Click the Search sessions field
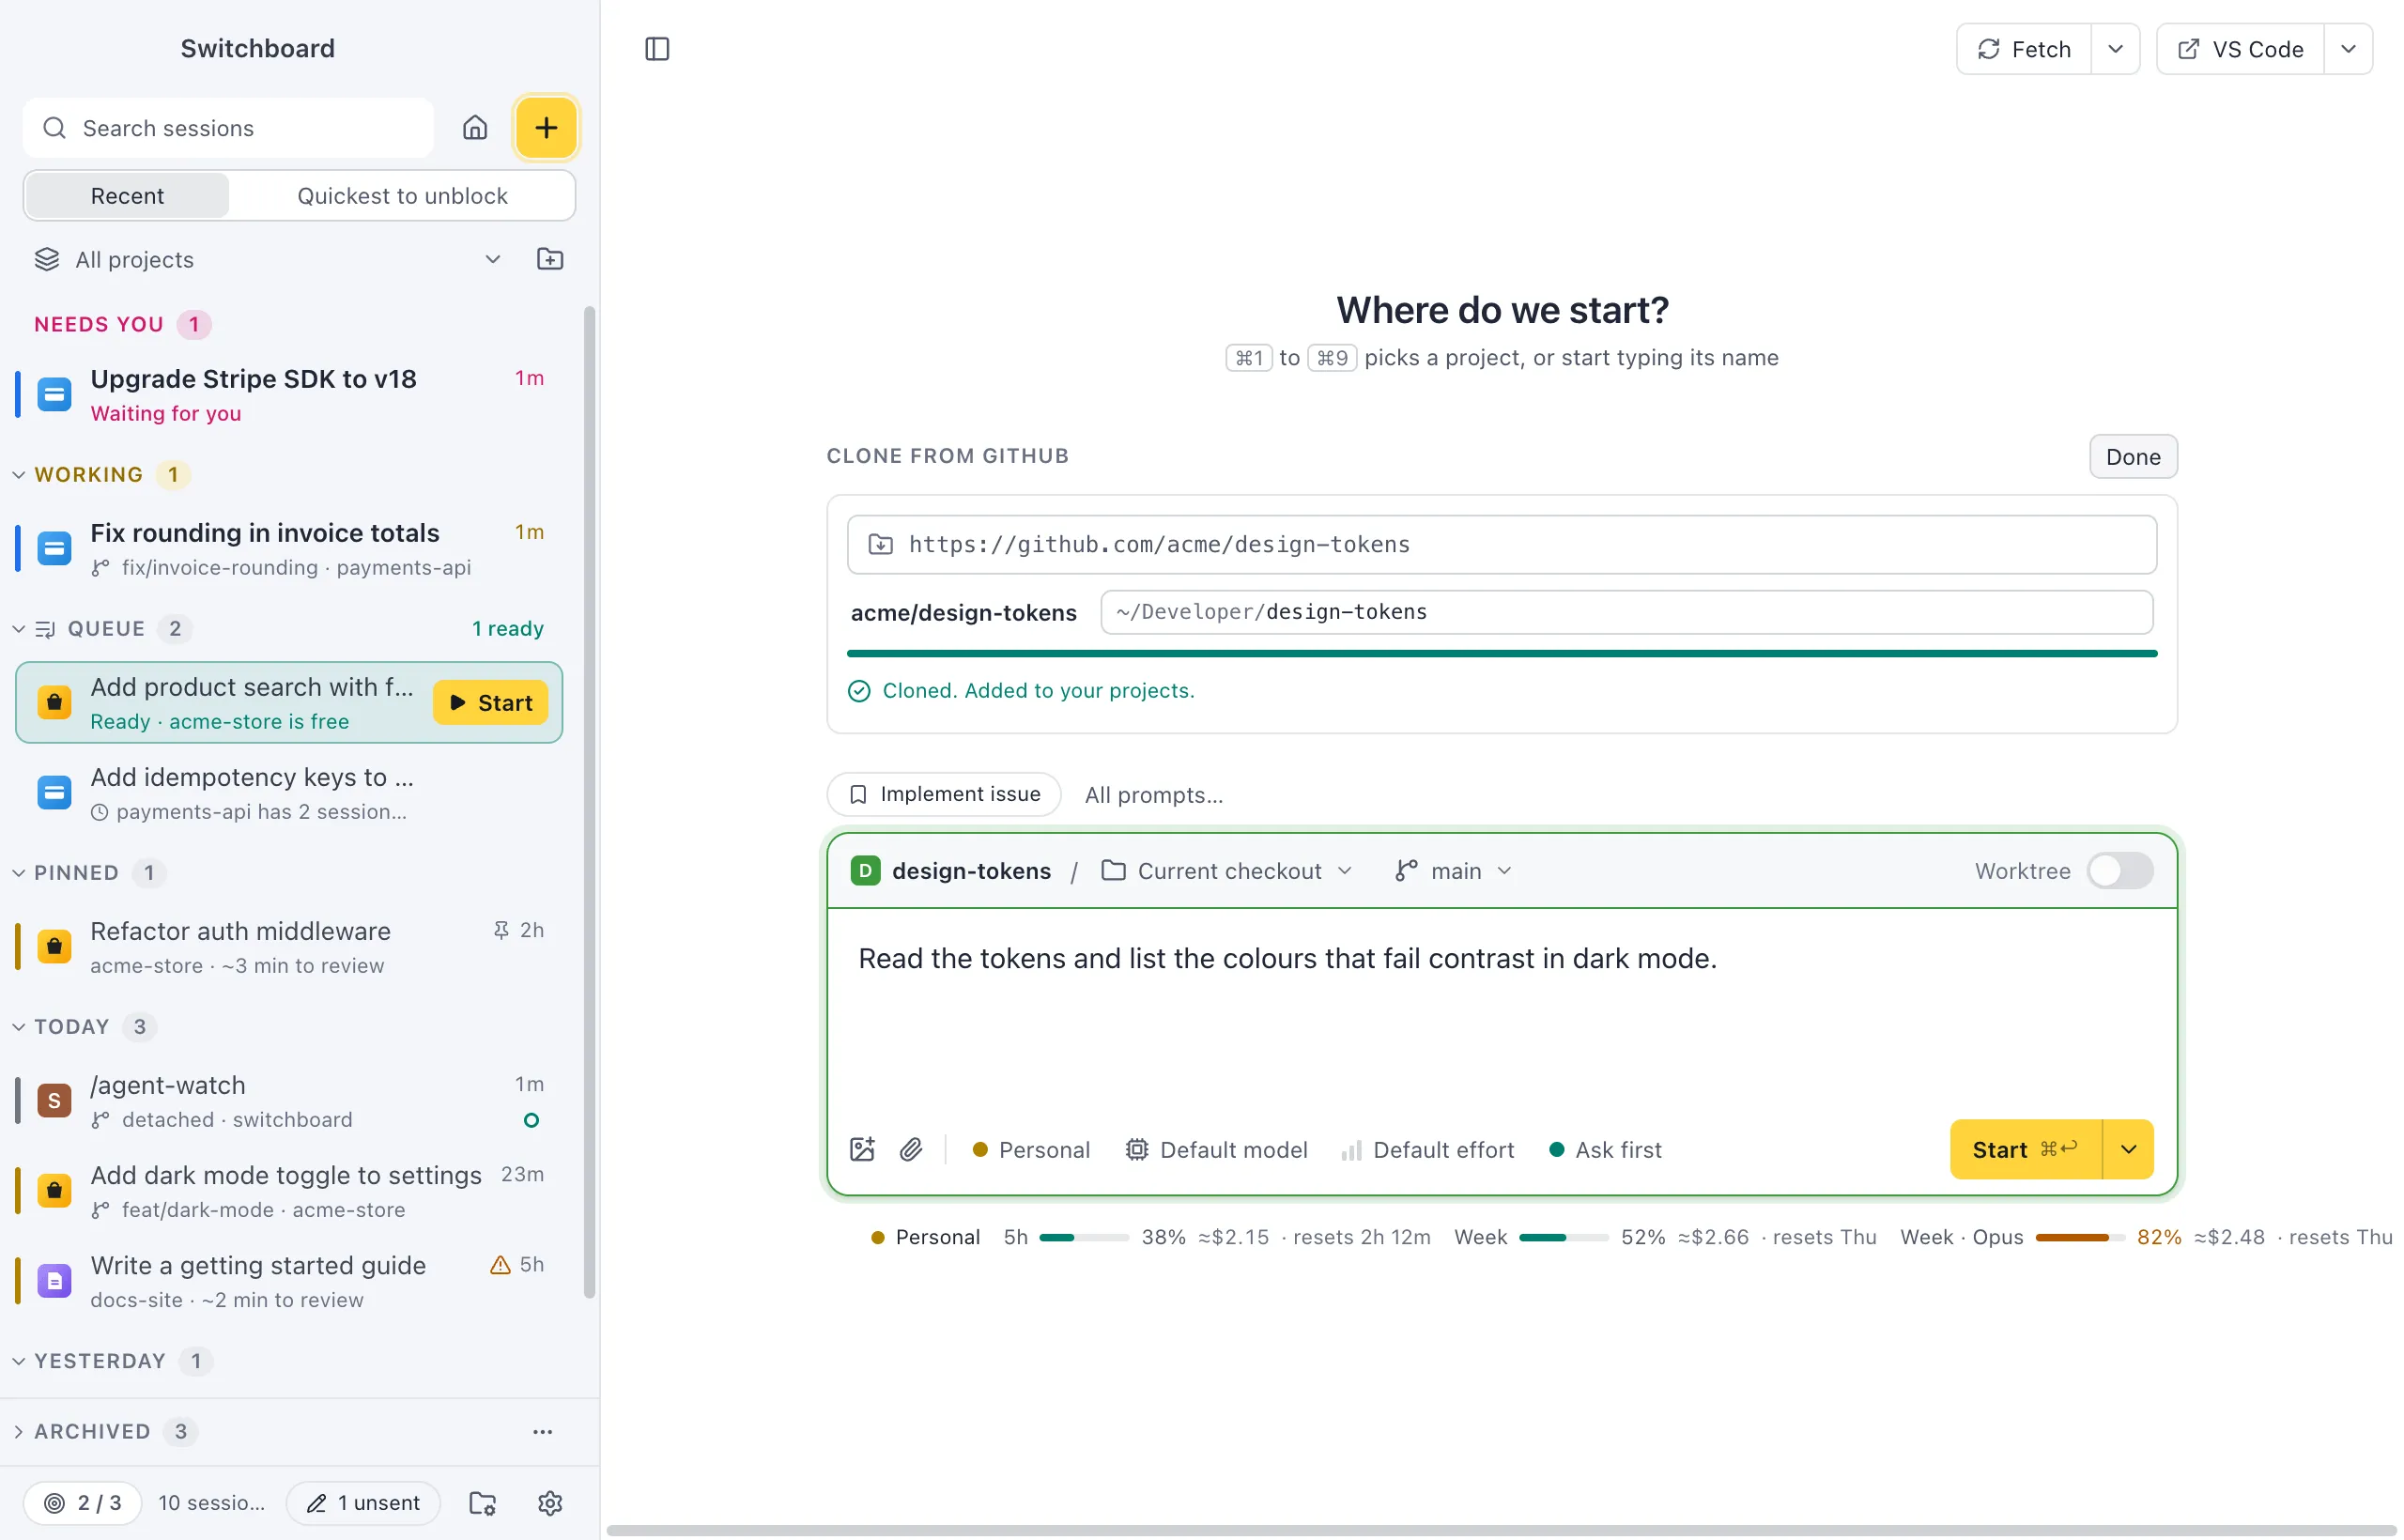 pyautogui.click(x=229, y=128)
